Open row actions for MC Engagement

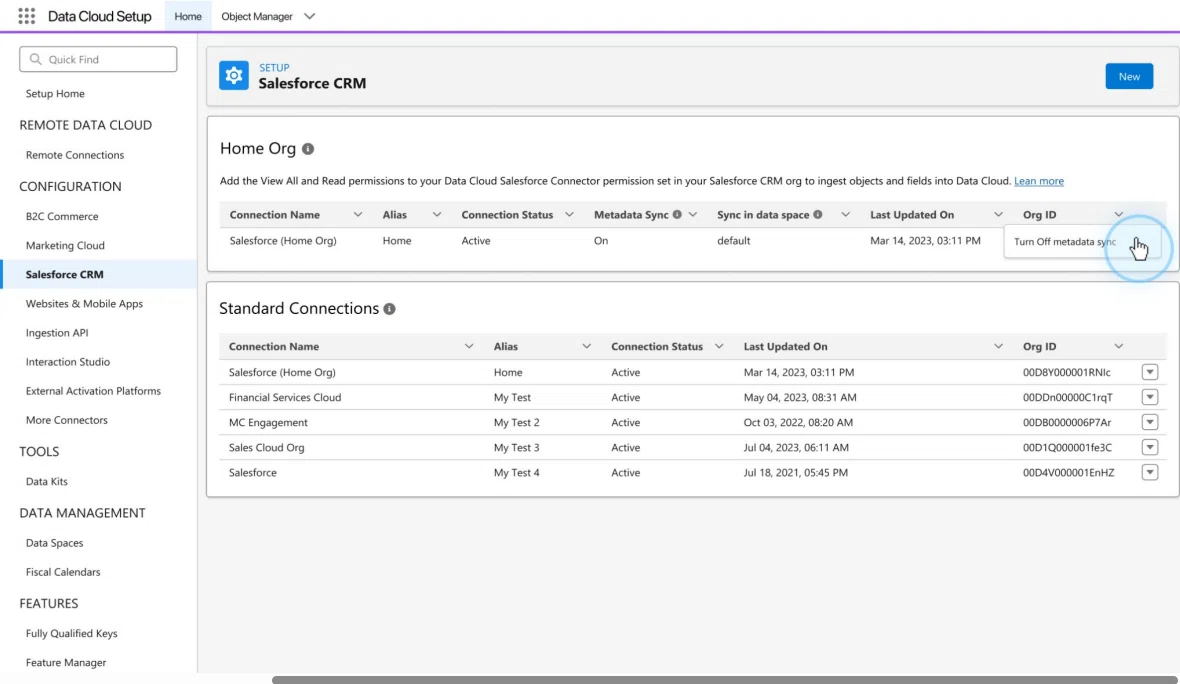pyautogui.click(x=1149, y=422)
